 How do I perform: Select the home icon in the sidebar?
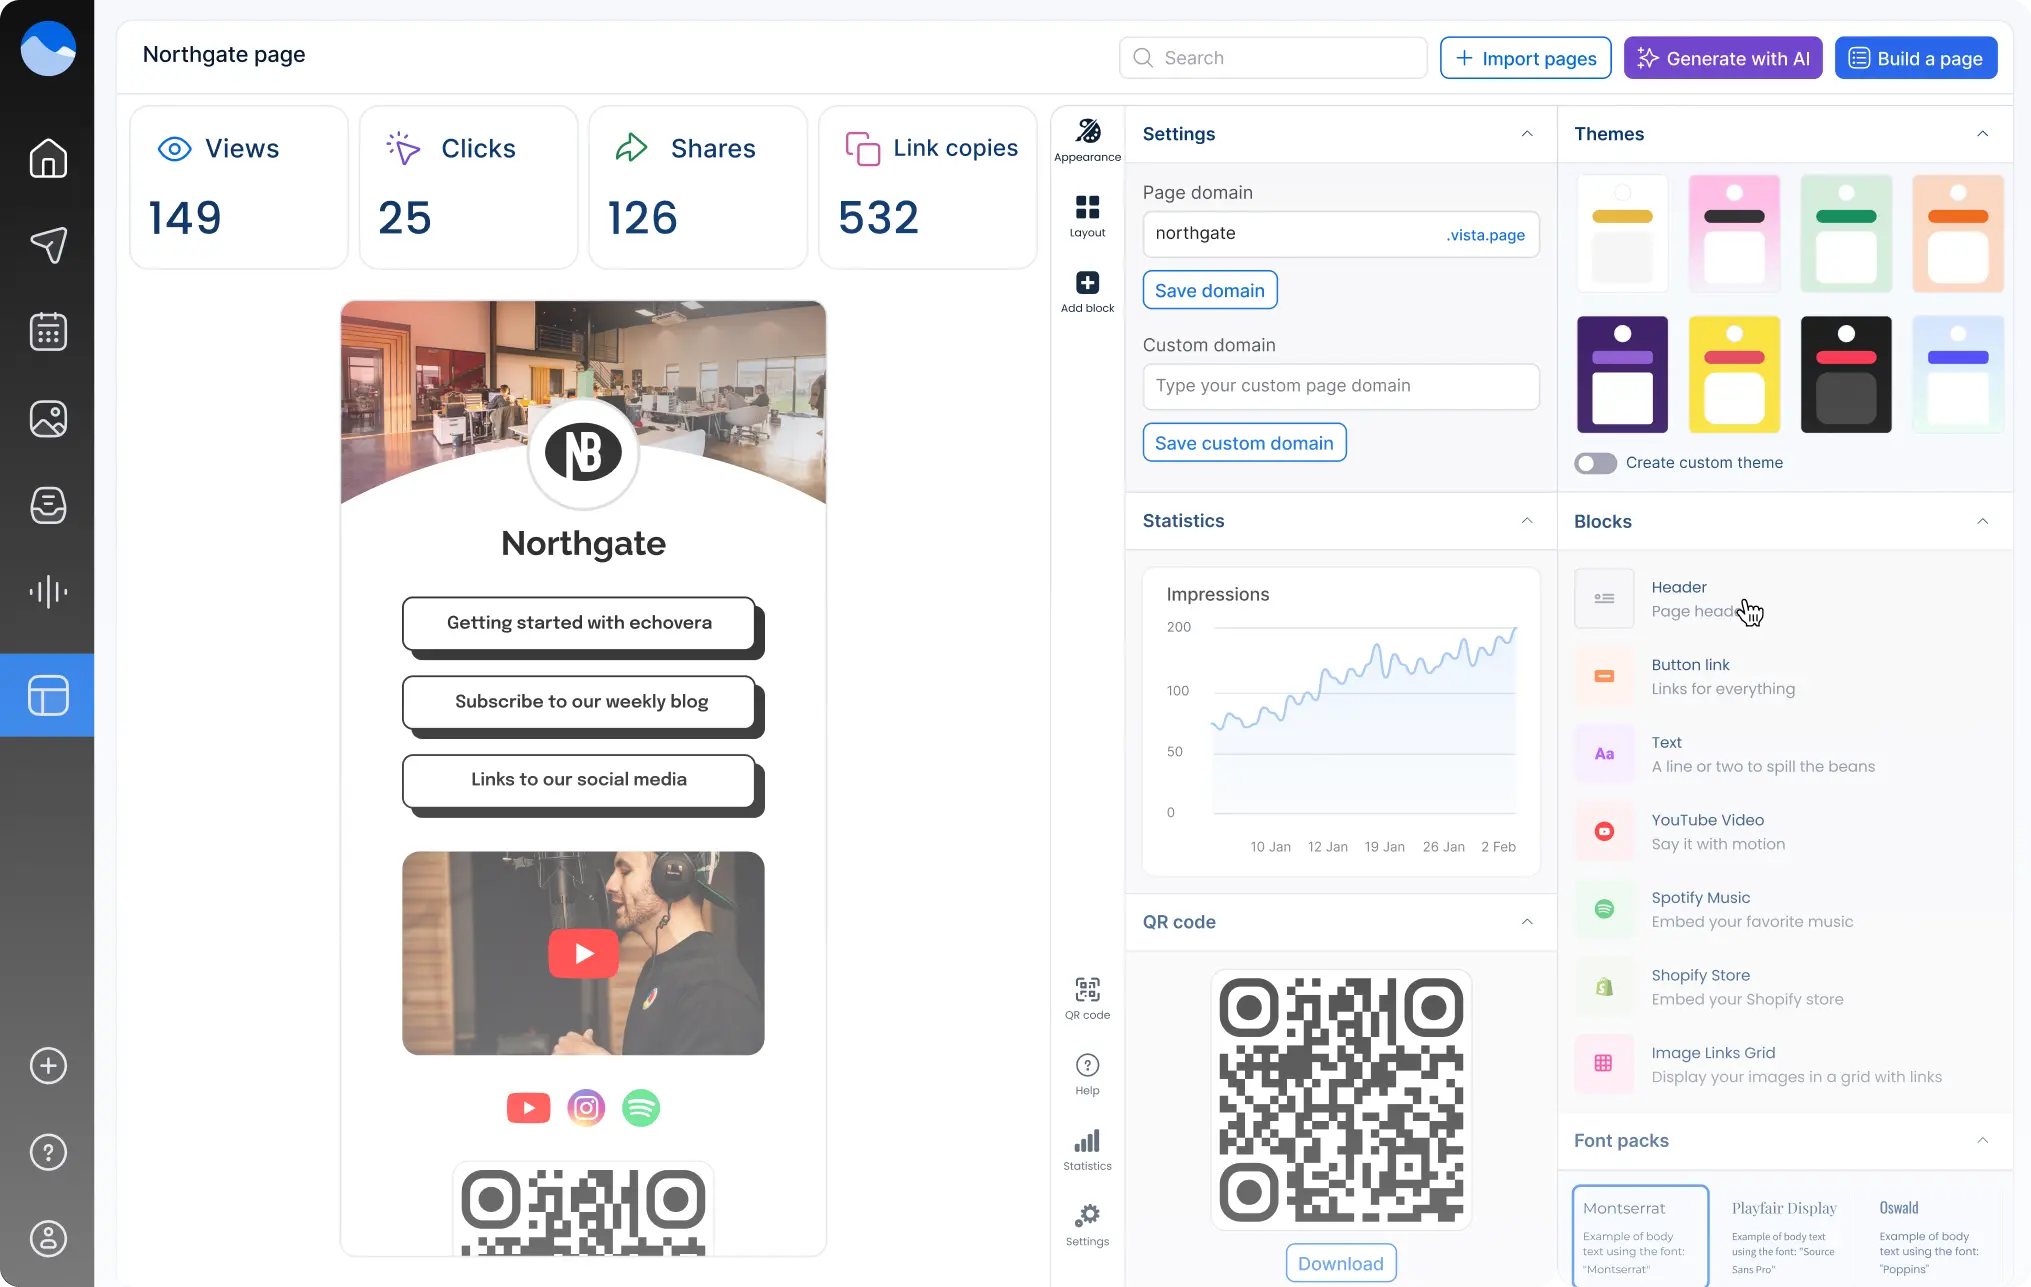click(47, 158)
